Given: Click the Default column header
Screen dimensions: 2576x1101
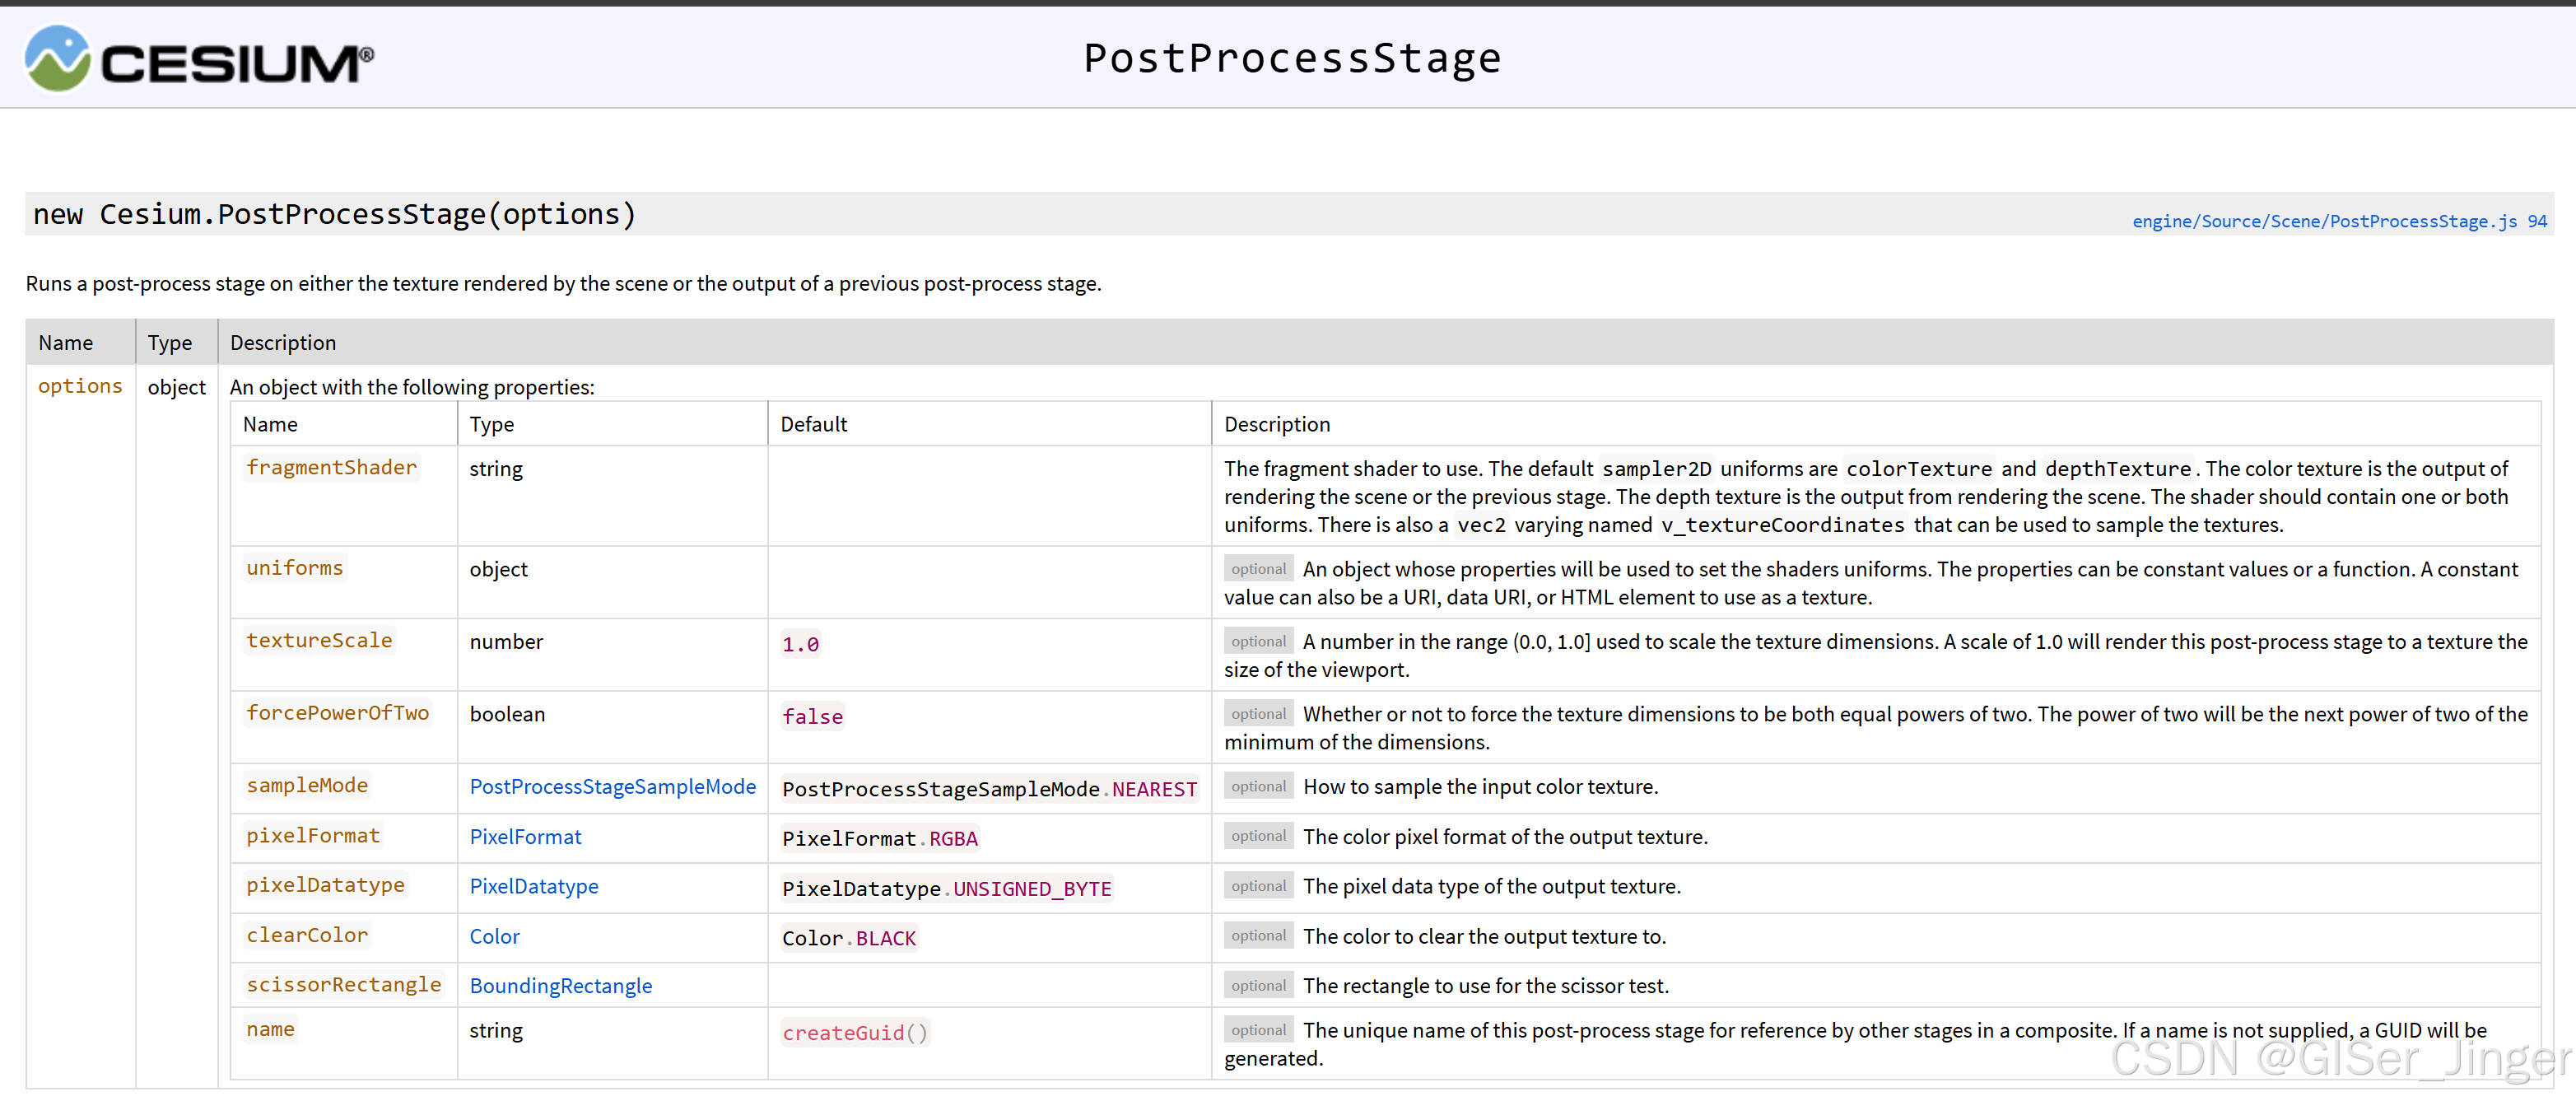Looking at the screenshot, I should (813, 424).
